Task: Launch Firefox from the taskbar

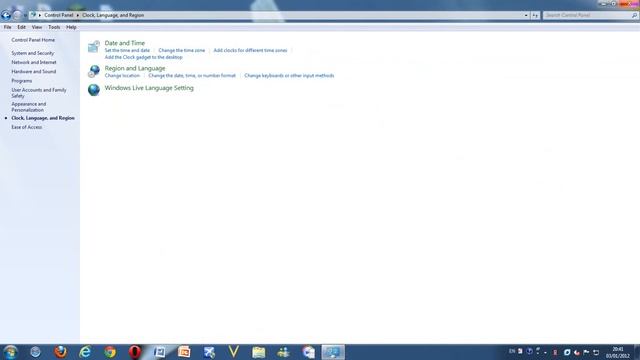Action: pyautogui.click(x=60, y=352)
